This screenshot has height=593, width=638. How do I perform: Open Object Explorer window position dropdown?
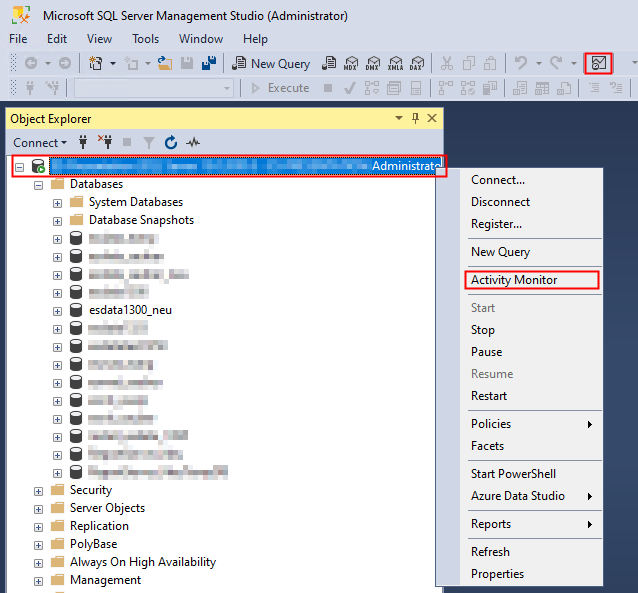click(399, 118)
